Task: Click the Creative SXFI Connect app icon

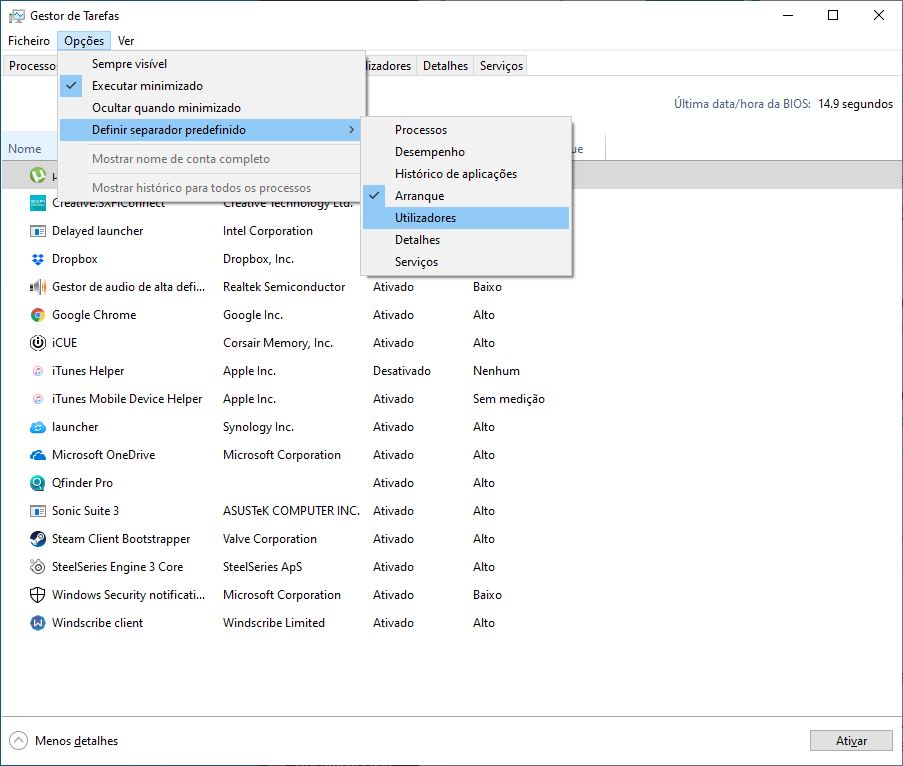Action: 37,203
